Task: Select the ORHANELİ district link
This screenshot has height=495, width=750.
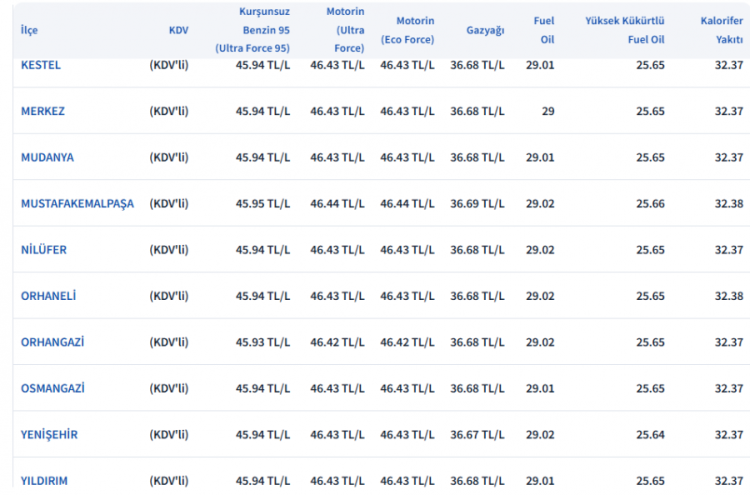Action: coord(49,296)
